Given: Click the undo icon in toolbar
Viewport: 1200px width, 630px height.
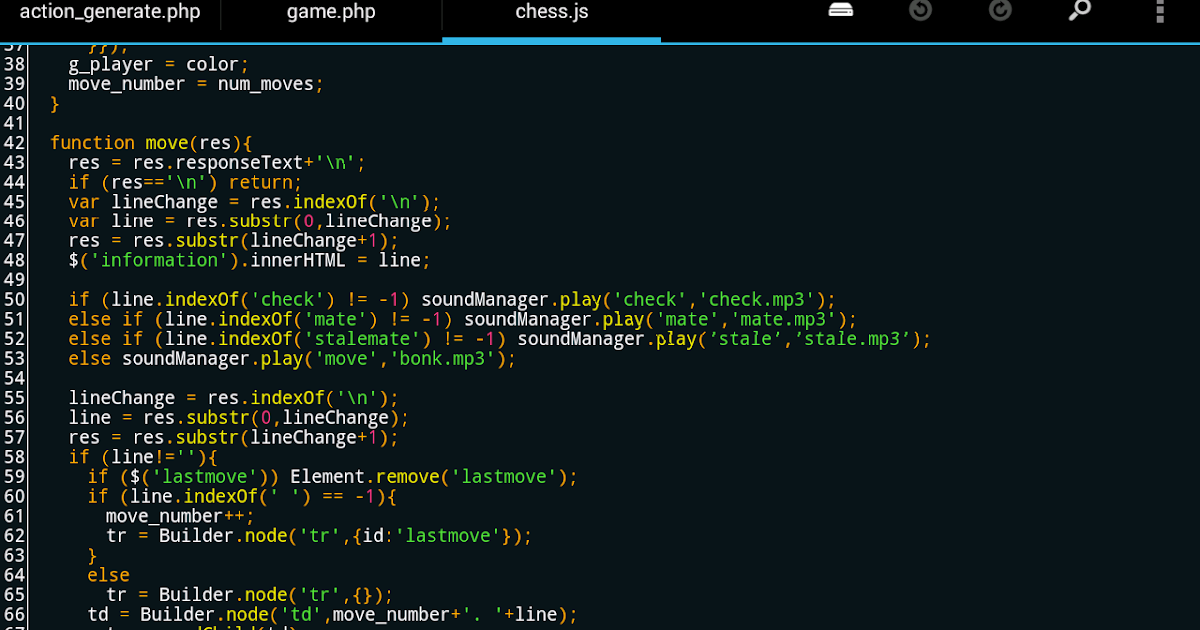Looking at the screenshot, I should click(x=921, y=11).
